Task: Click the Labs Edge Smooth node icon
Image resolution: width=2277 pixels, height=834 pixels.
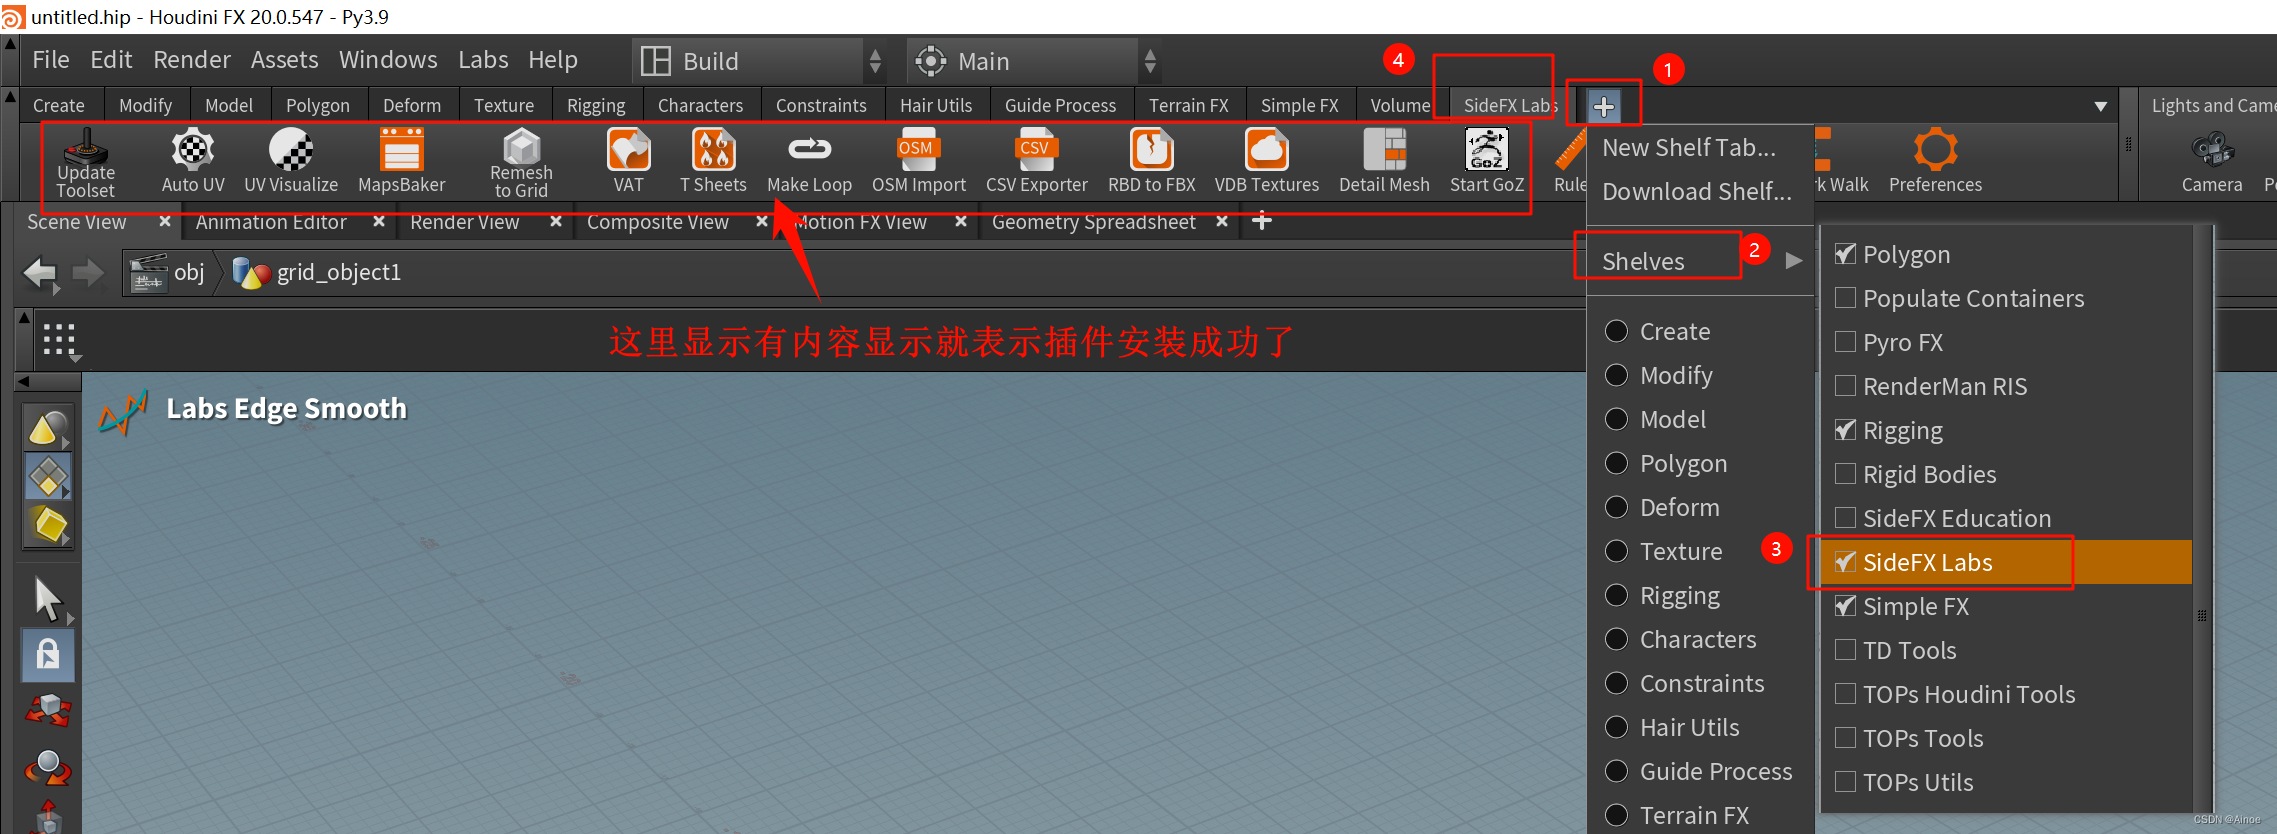Action: 123,411
